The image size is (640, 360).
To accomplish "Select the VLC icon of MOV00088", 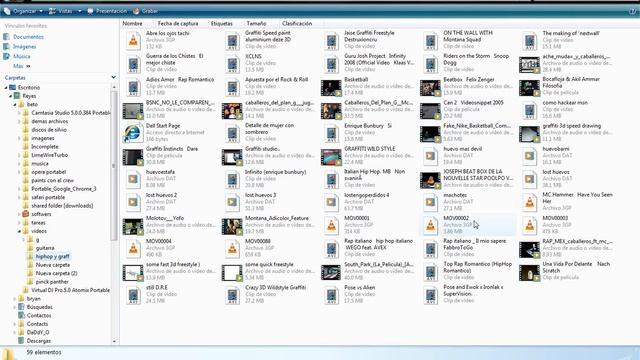I will pos(233,249).
